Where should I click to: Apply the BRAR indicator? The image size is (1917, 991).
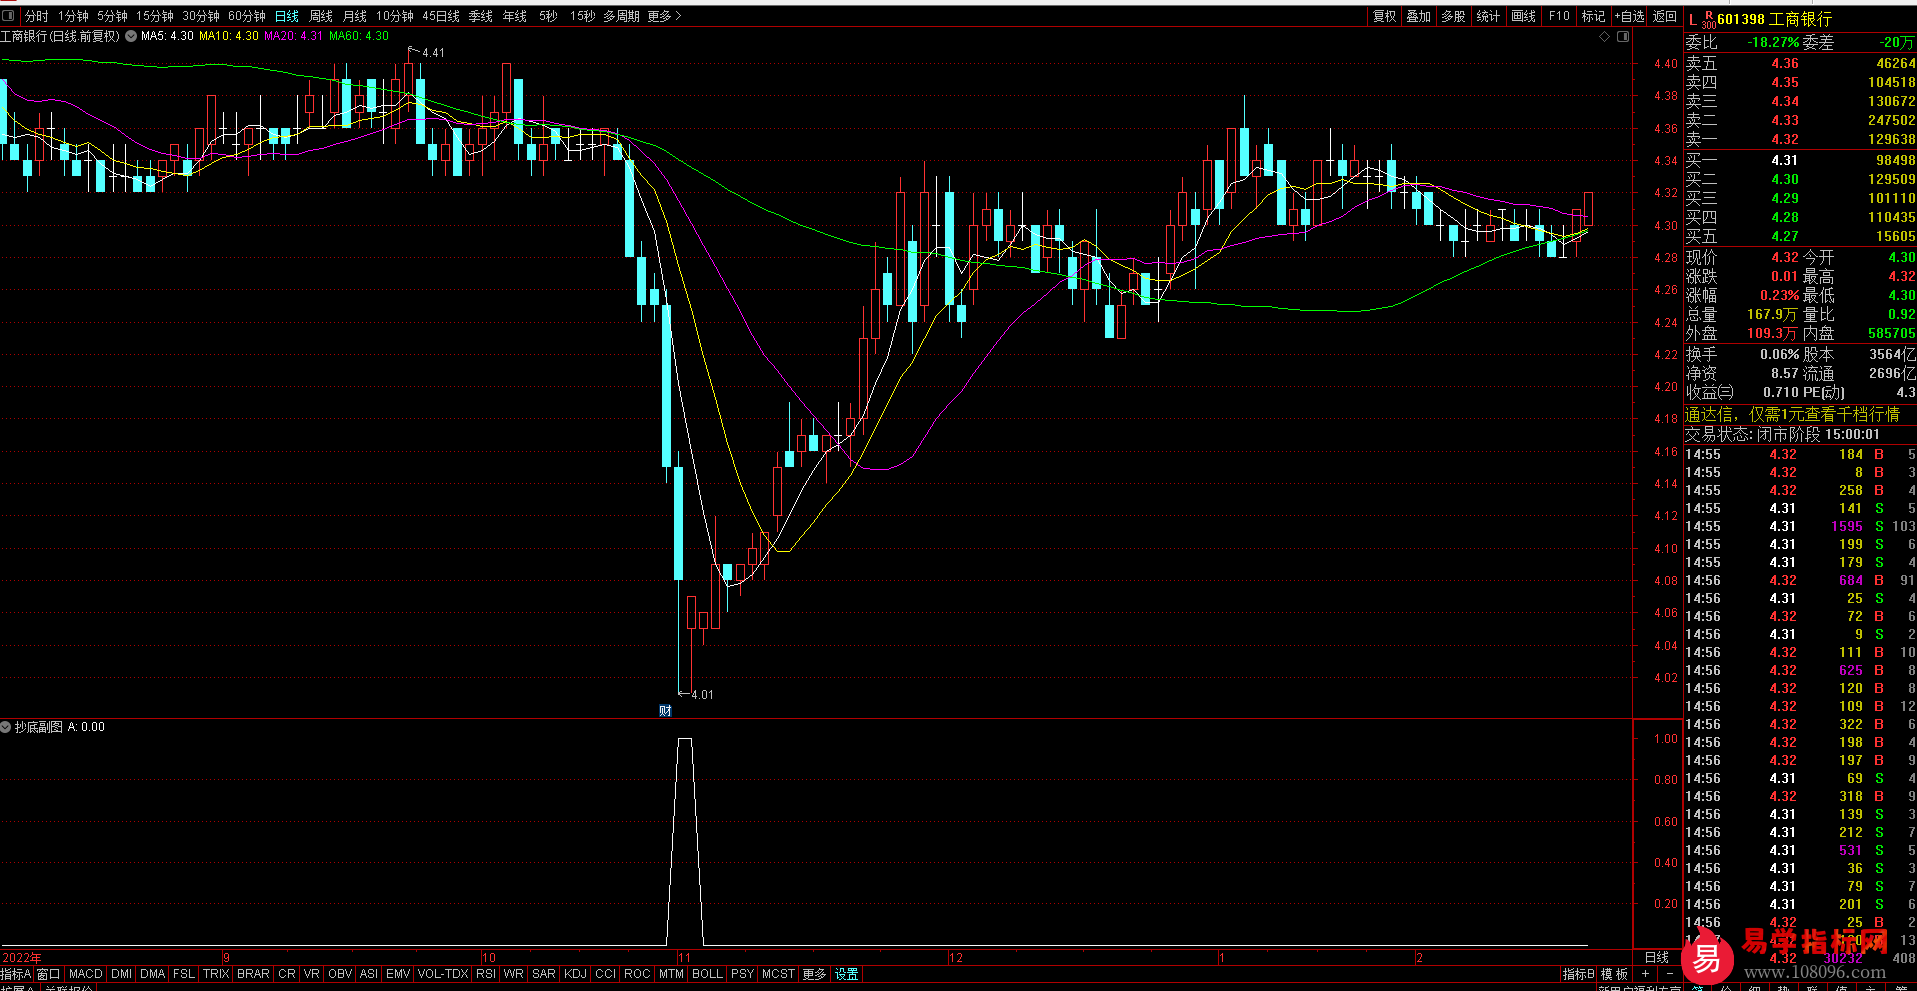pos(253,973)
